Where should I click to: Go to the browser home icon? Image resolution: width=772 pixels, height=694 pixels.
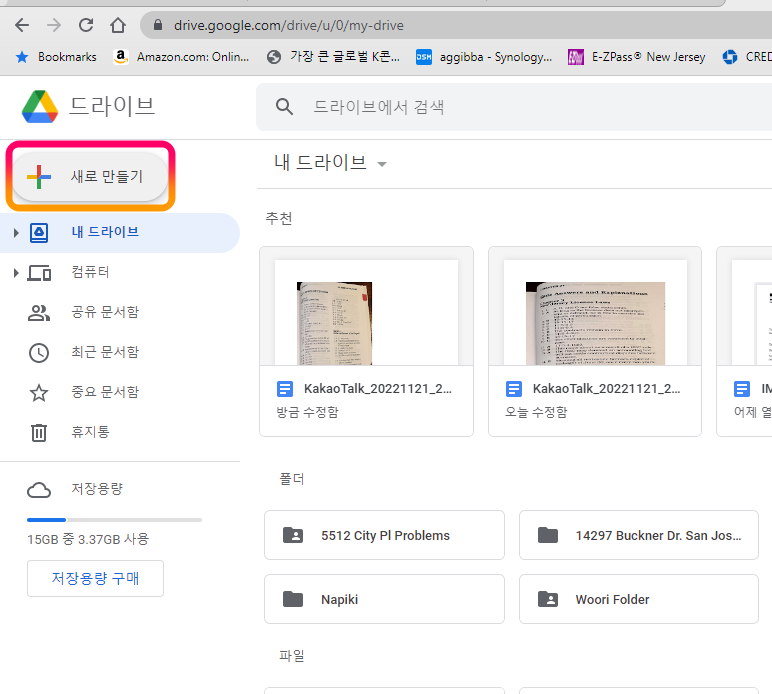click(118, 25)
